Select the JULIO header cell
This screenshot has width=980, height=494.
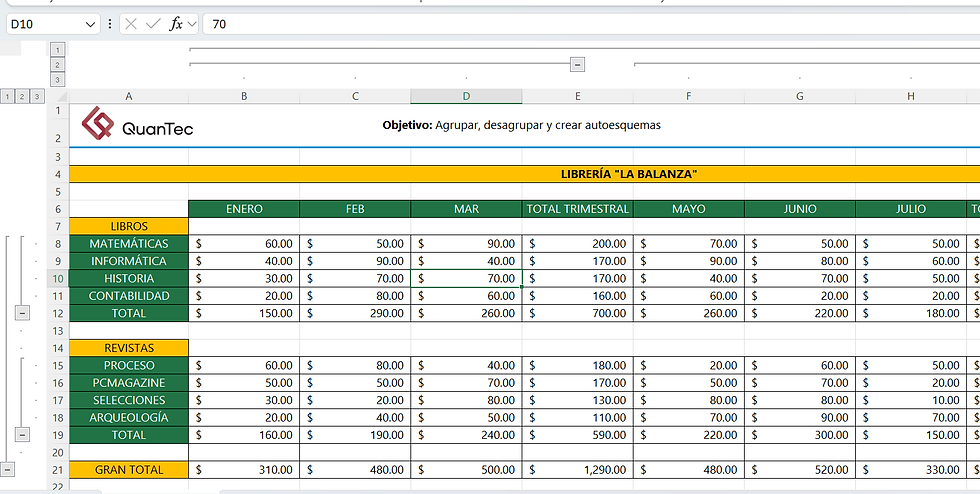coord(911,209)
